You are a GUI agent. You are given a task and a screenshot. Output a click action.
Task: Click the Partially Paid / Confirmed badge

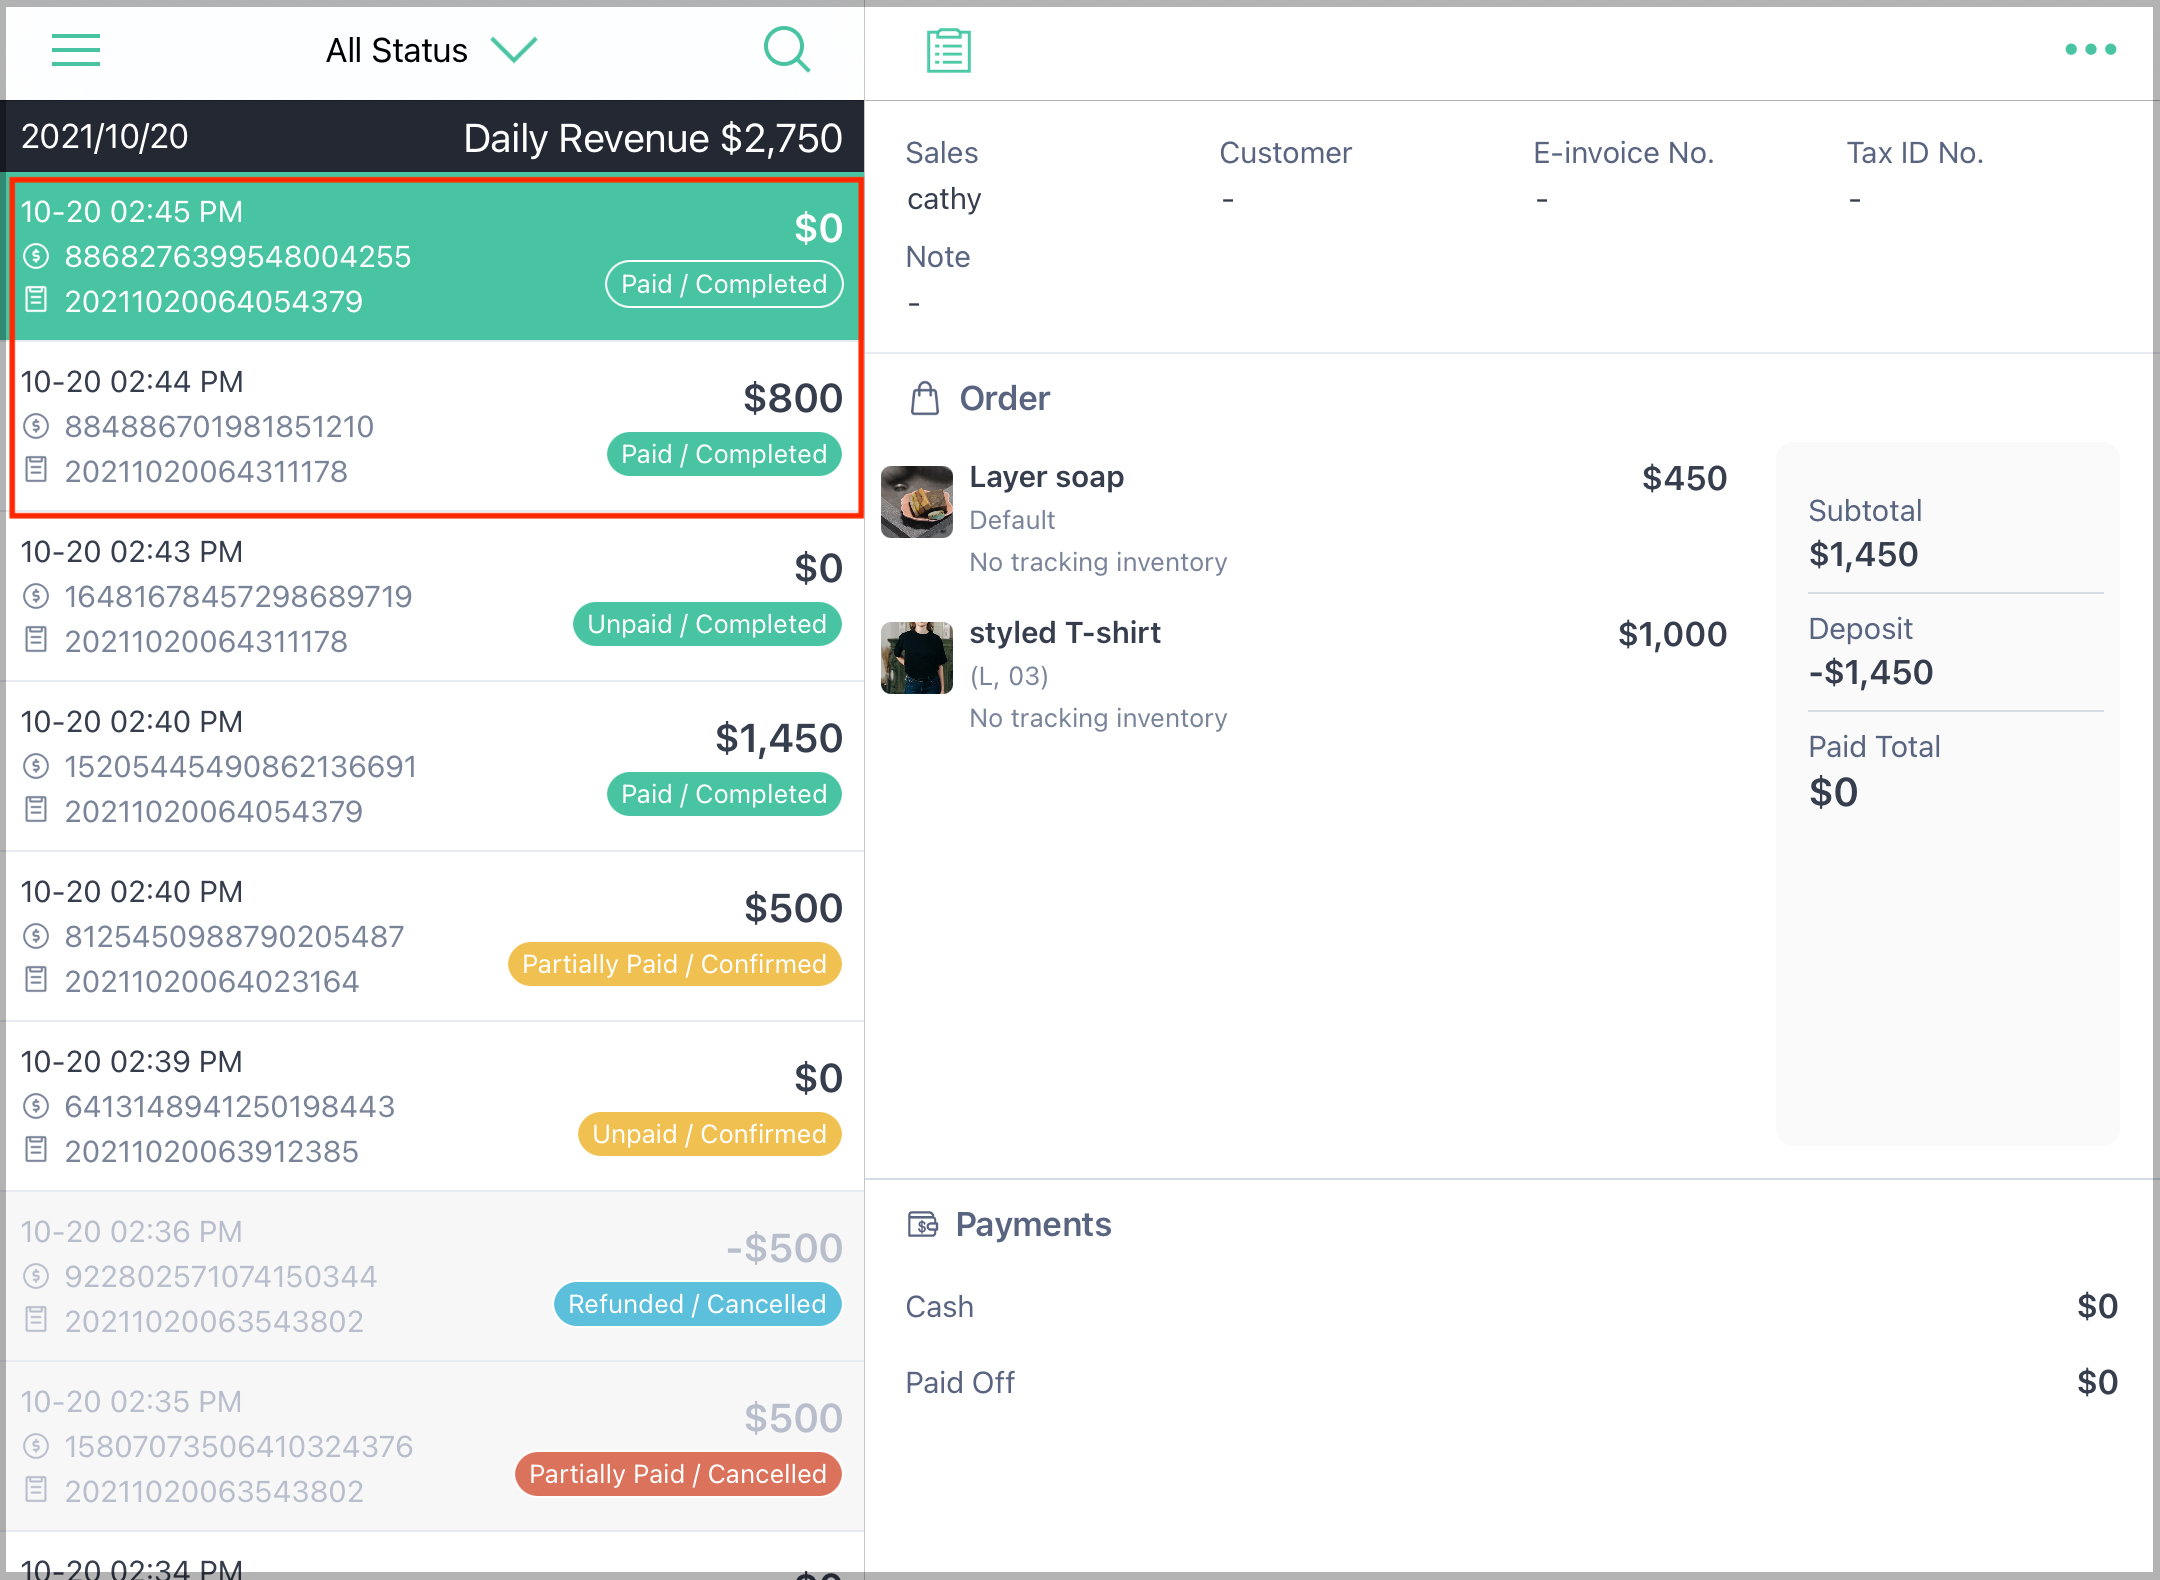[x=675, y=964]
